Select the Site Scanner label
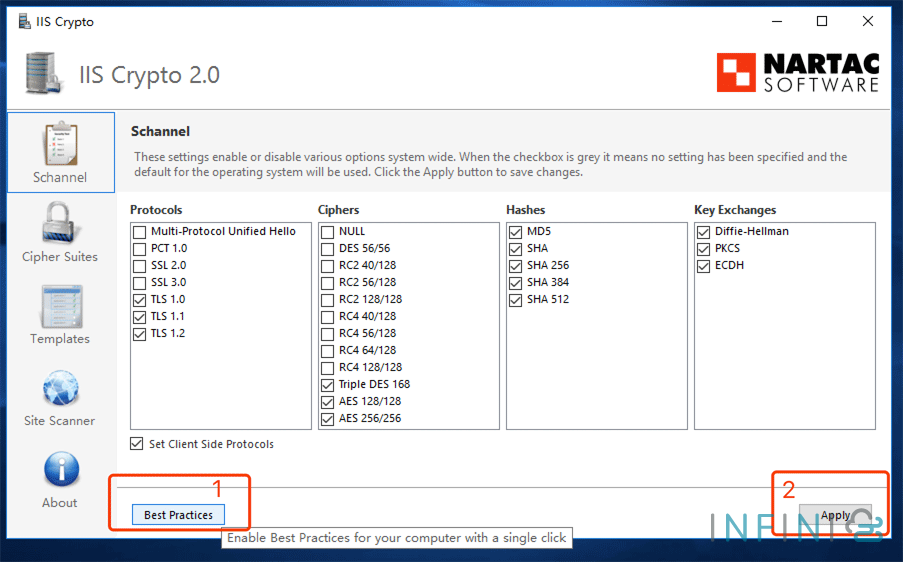The height and width of the screenshot is (562, 903). (59, 421)
